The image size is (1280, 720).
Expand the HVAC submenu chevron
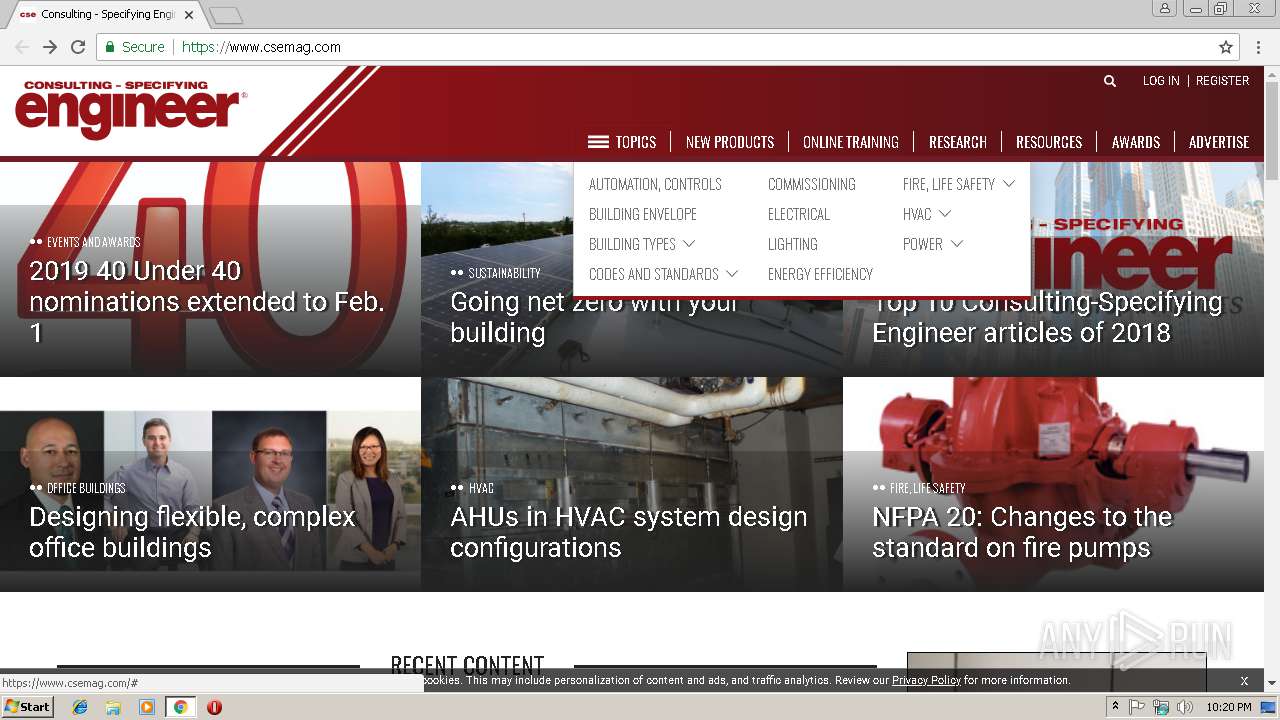[x=945, y=214]
